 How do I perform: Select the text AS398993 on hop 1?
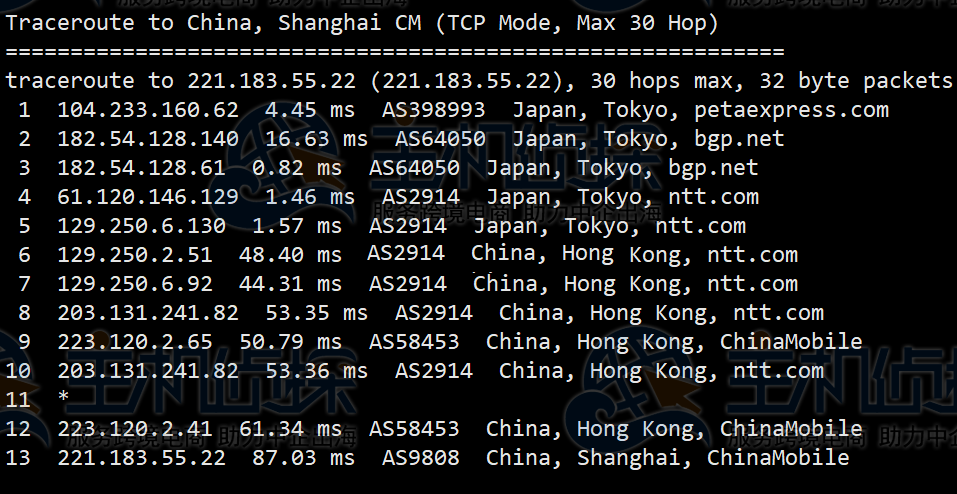(x=434, y=110)
